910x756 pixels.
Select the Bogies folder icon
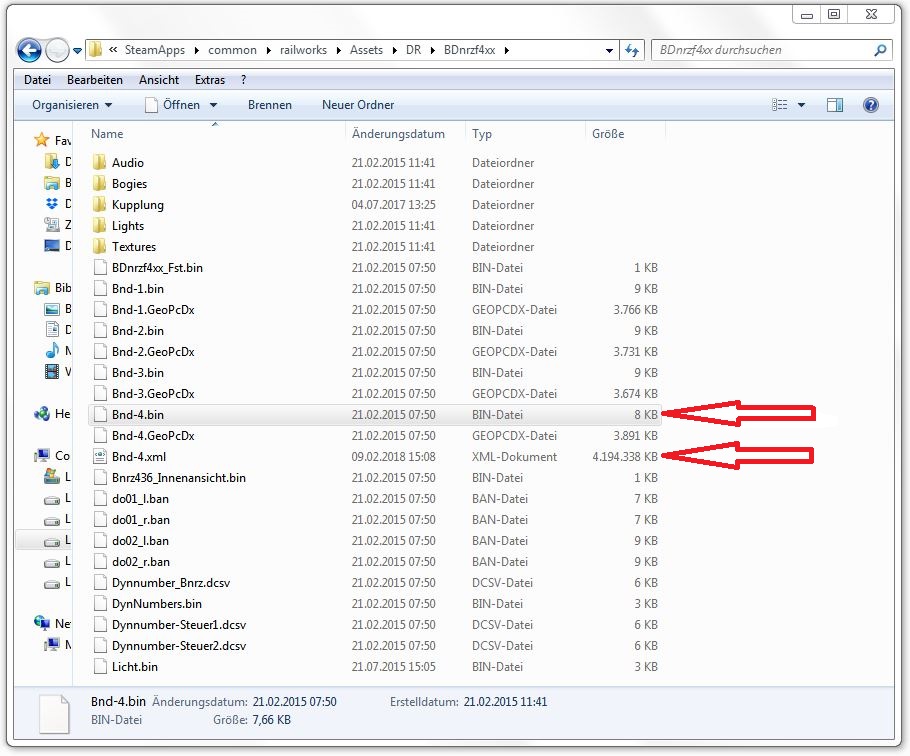pyautogui.click(x=100, y=183)
